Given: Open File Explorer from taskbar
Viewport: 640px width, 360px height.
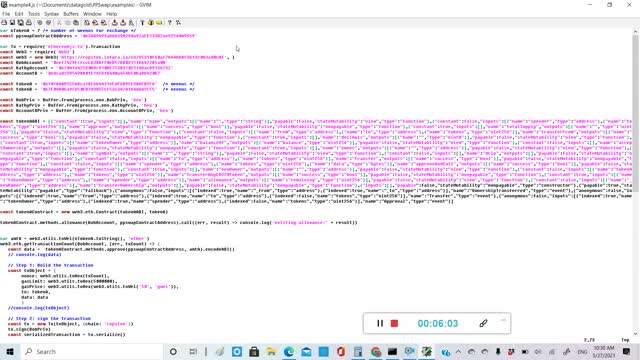Looking at the screenshot, I should (271, 351).
